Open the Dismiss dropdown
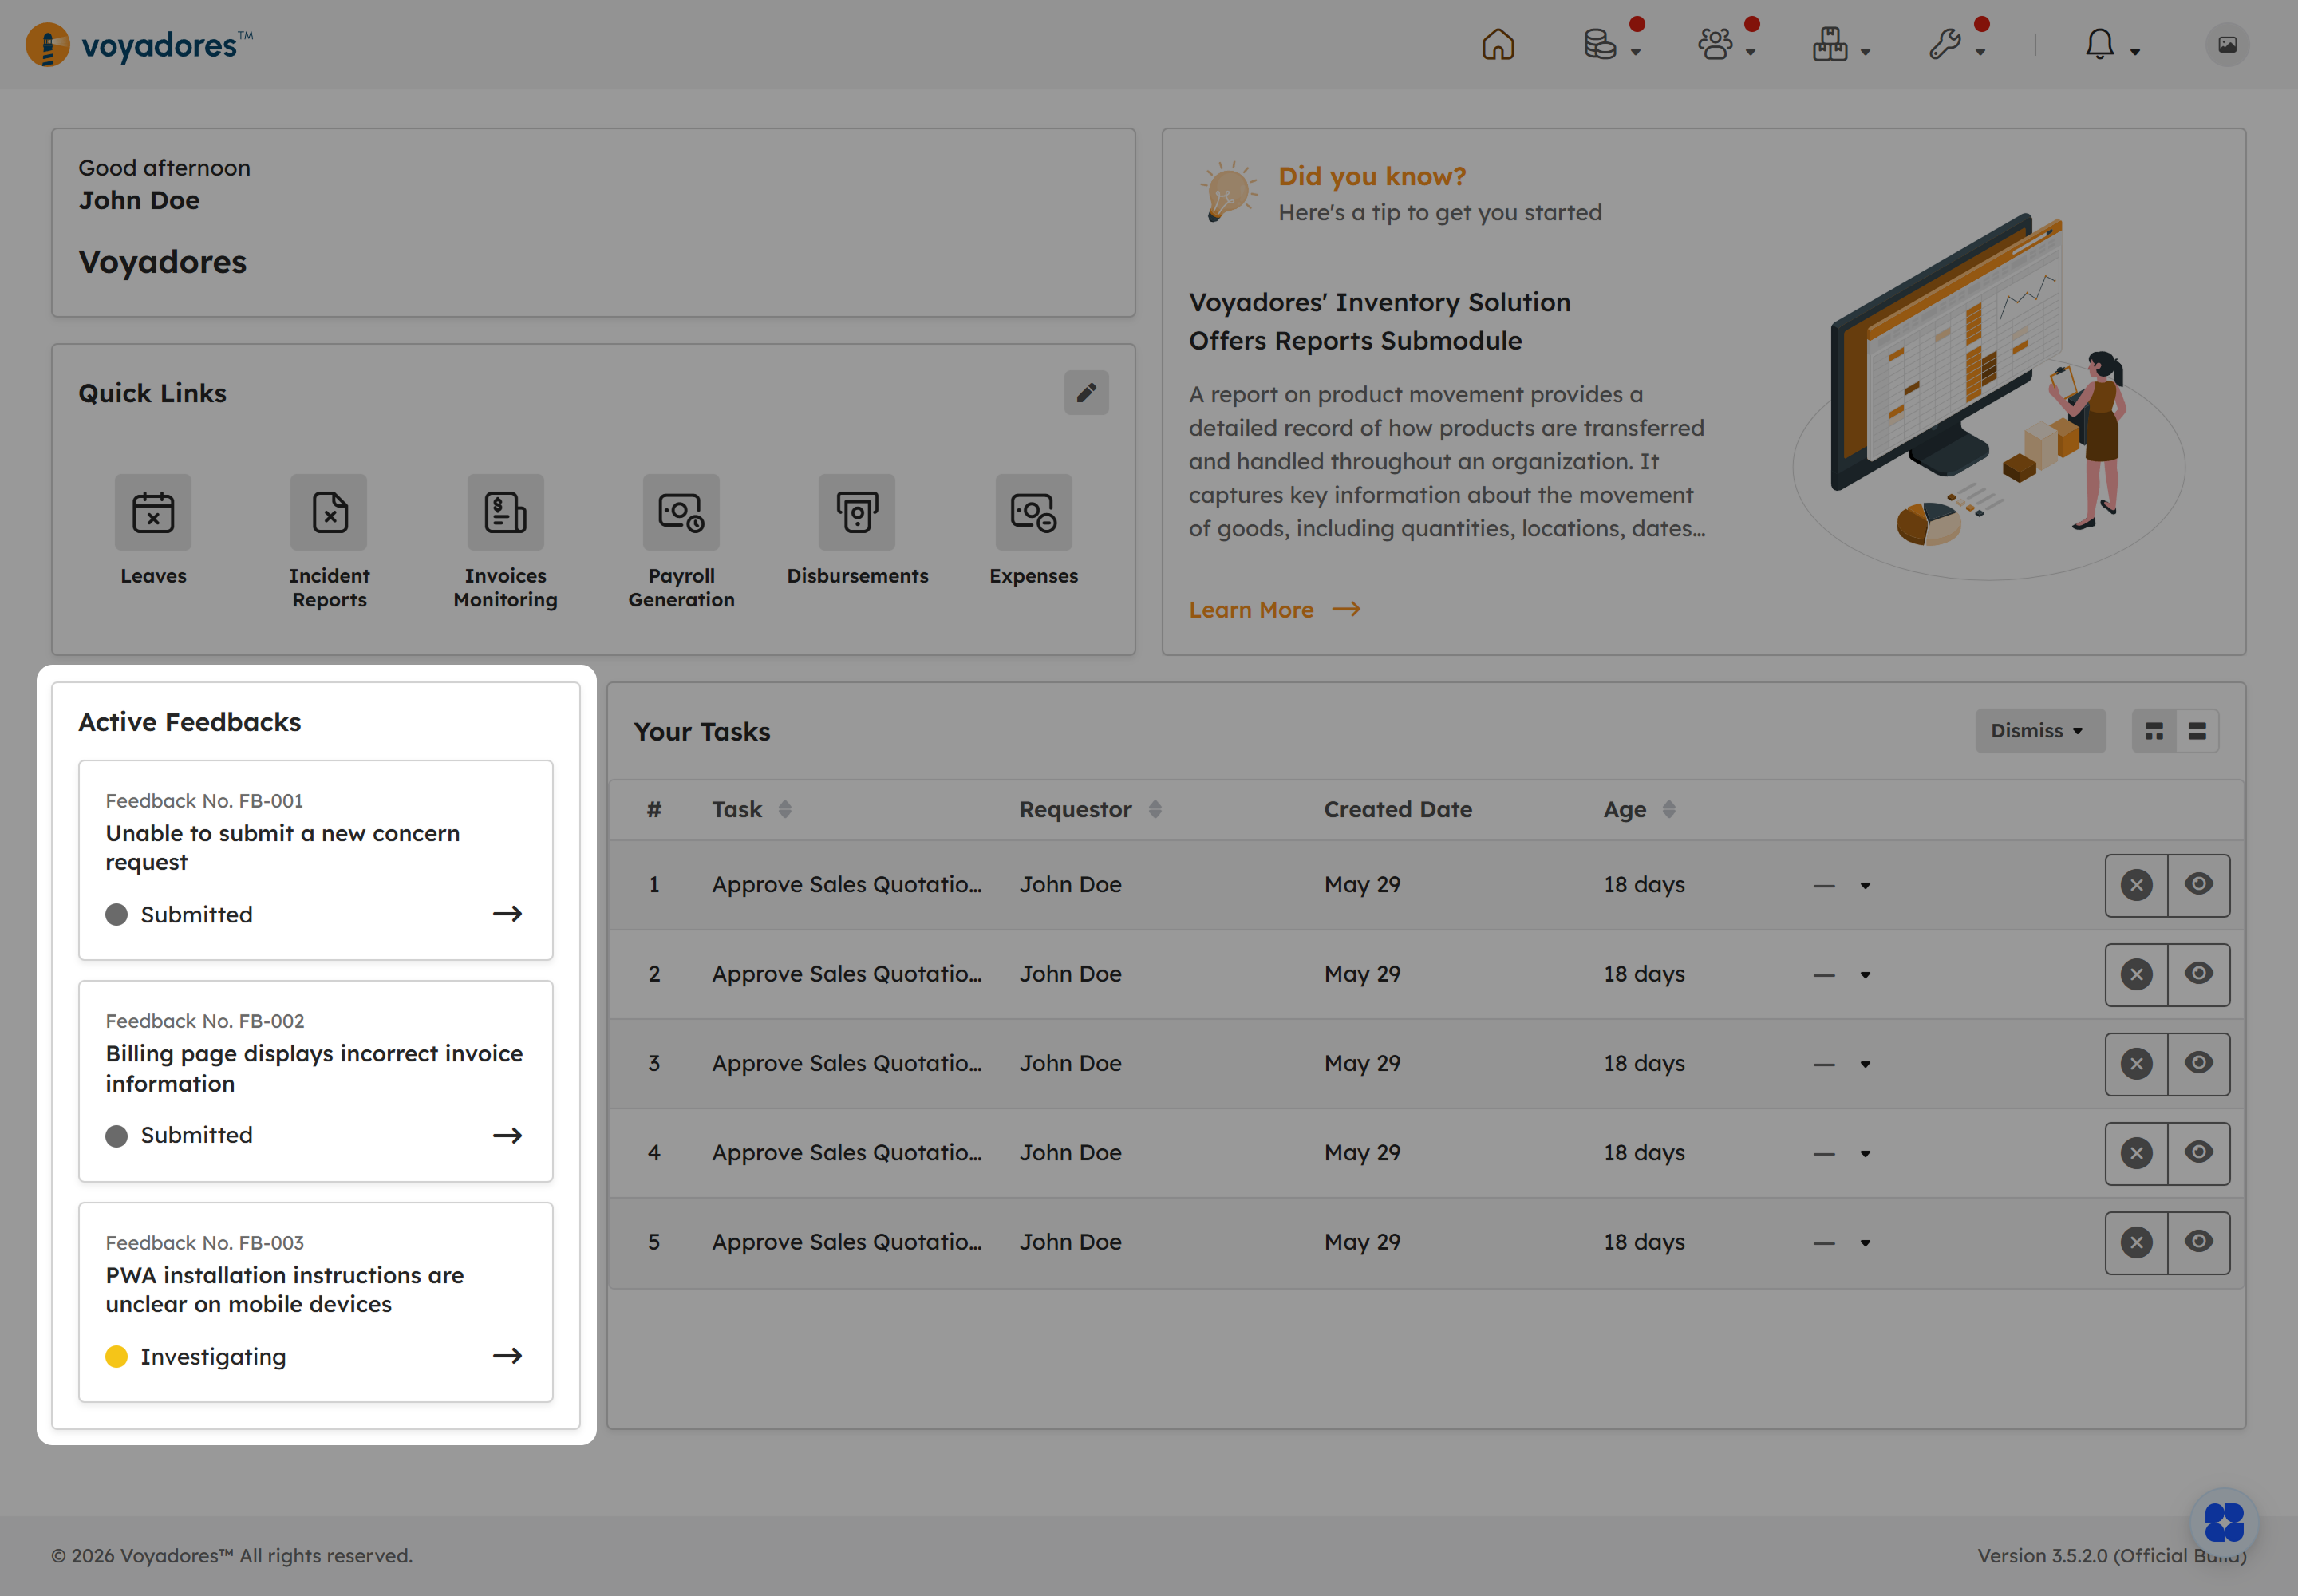2298x1596 pixels. 2039,731
